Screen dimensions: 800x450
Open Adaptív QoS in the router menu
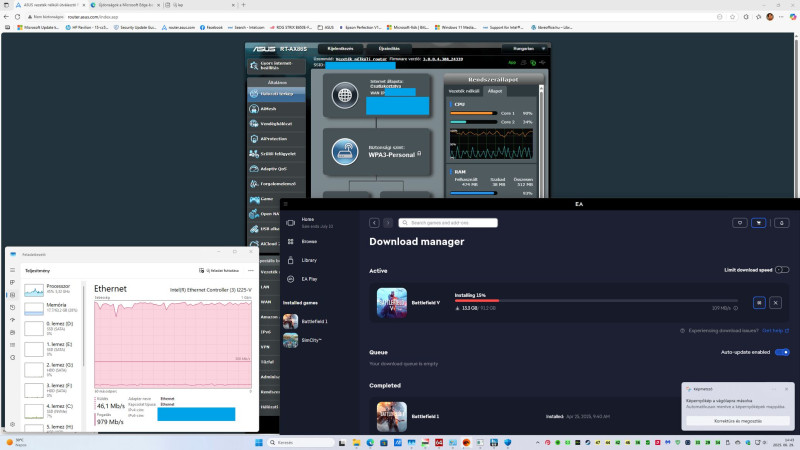pos(277,168)
